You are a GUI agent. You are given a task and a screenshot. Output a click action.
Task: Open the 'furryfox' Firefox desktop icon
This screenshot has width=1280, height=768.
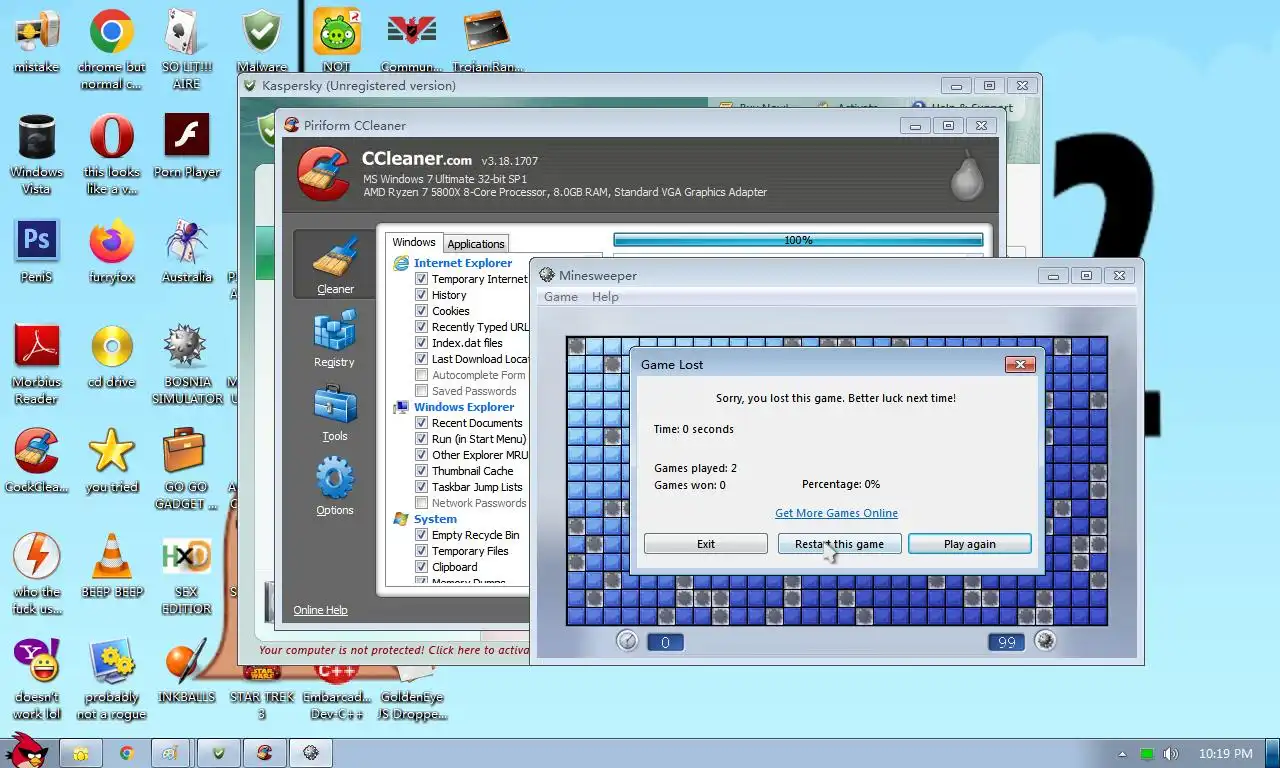(112, 252)
